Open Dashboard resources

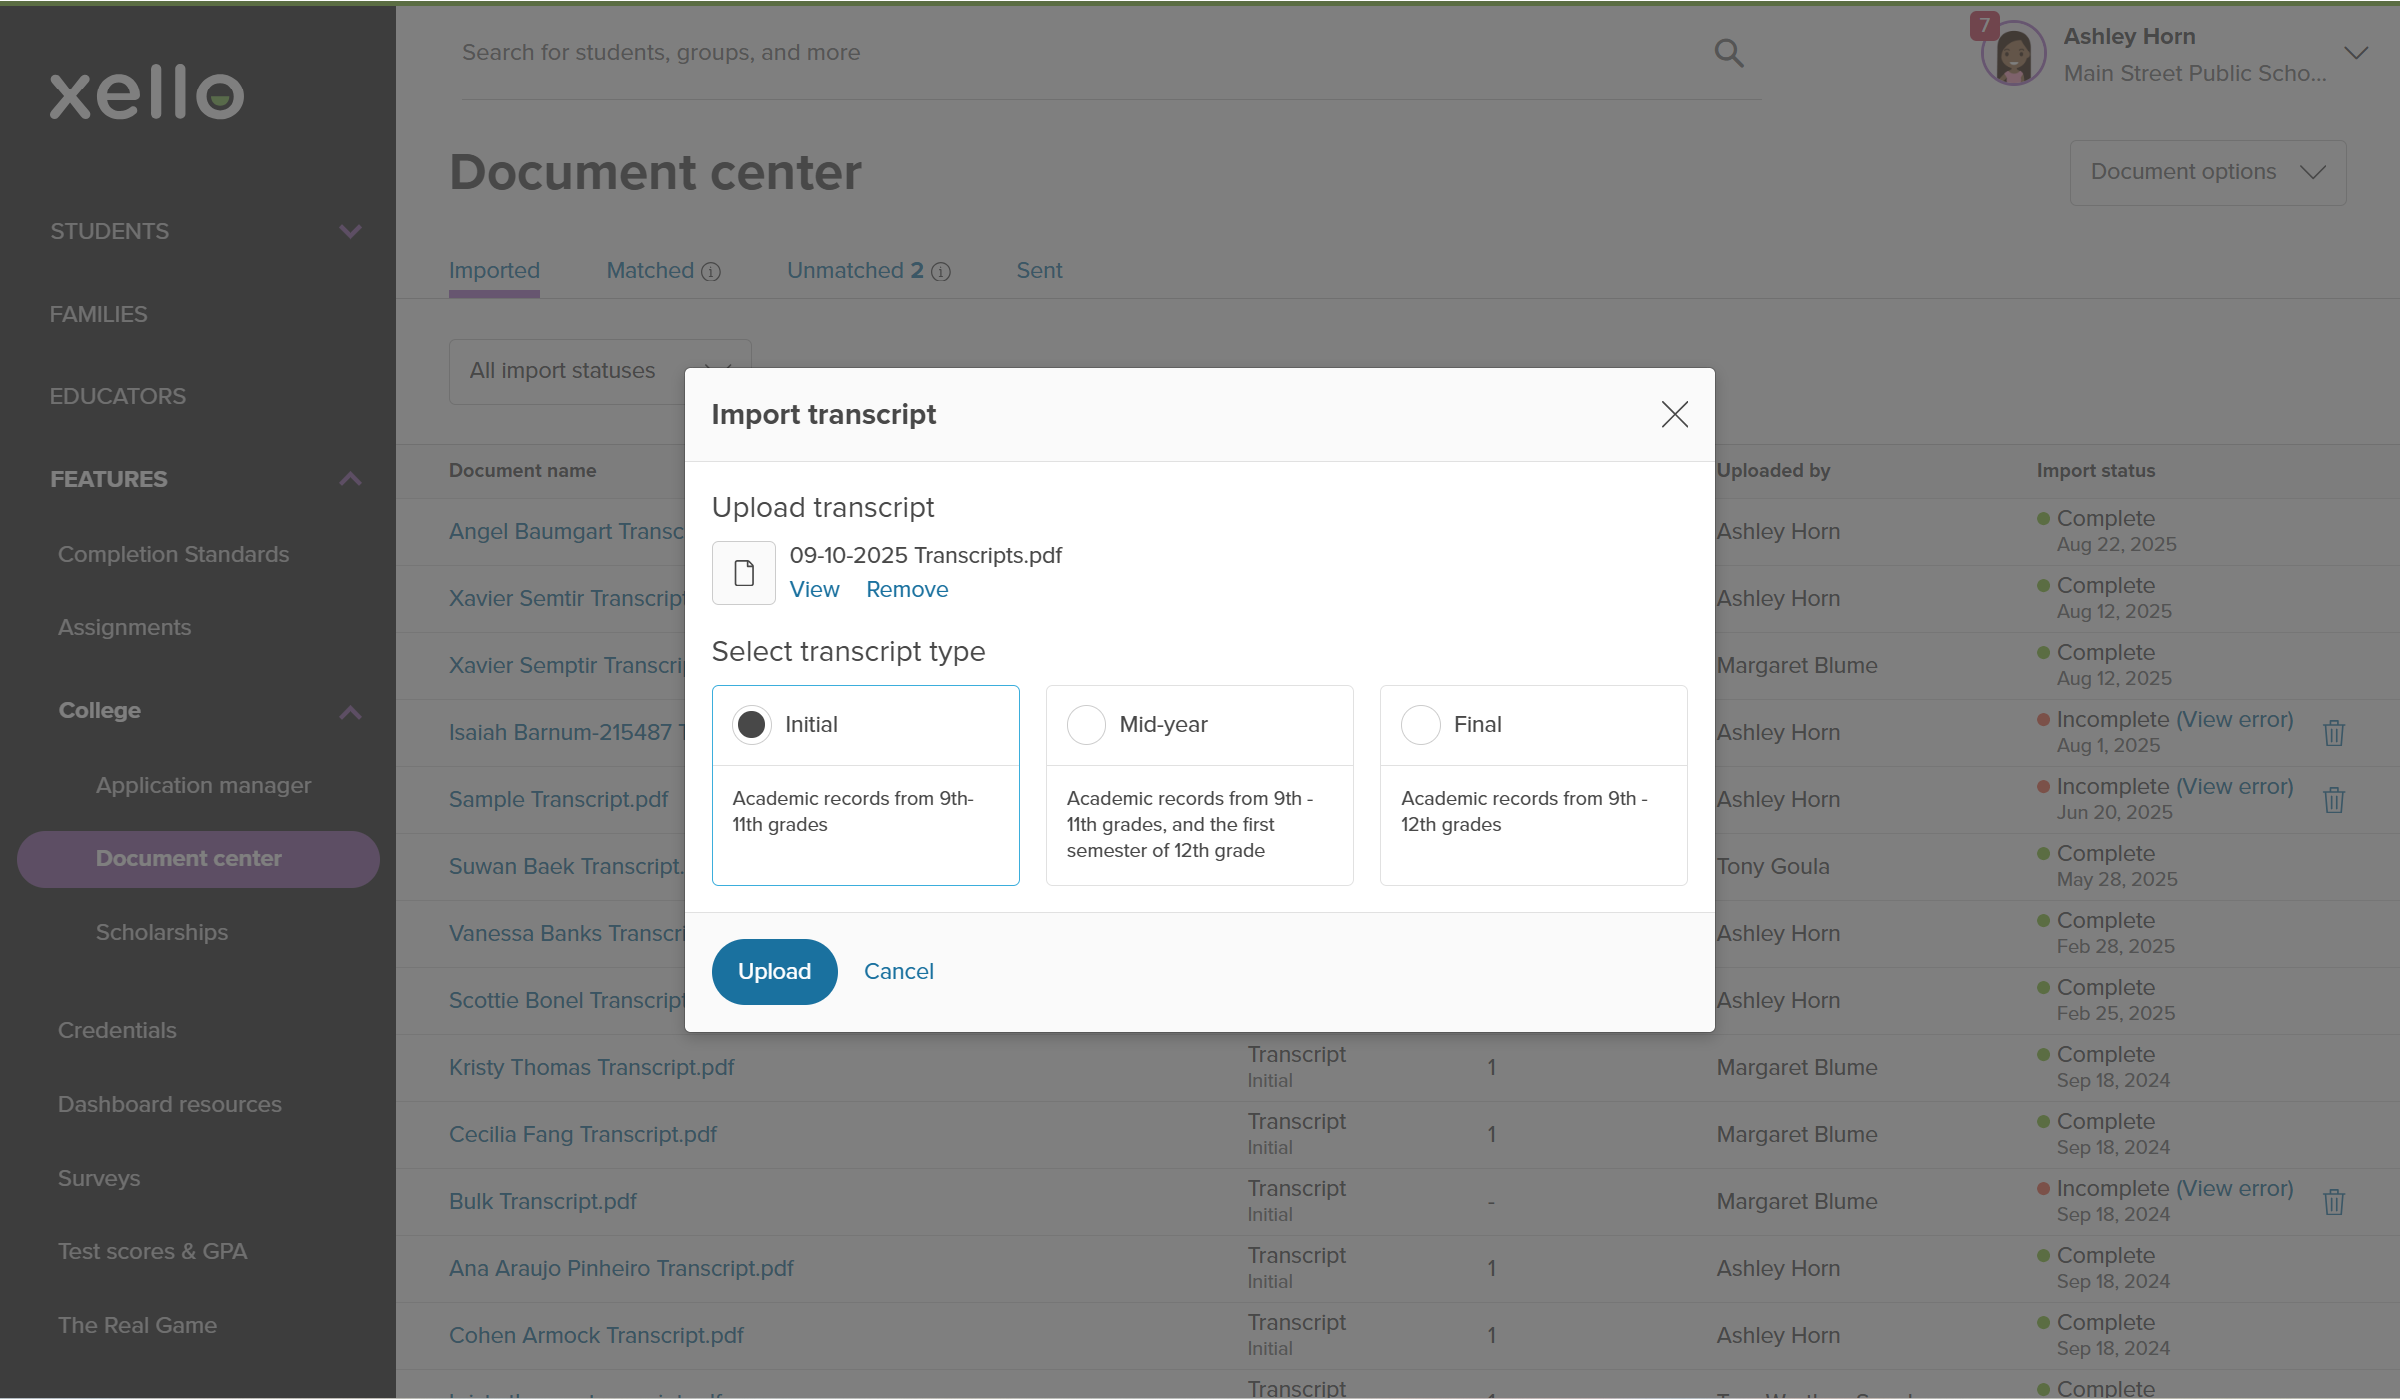169,1104
